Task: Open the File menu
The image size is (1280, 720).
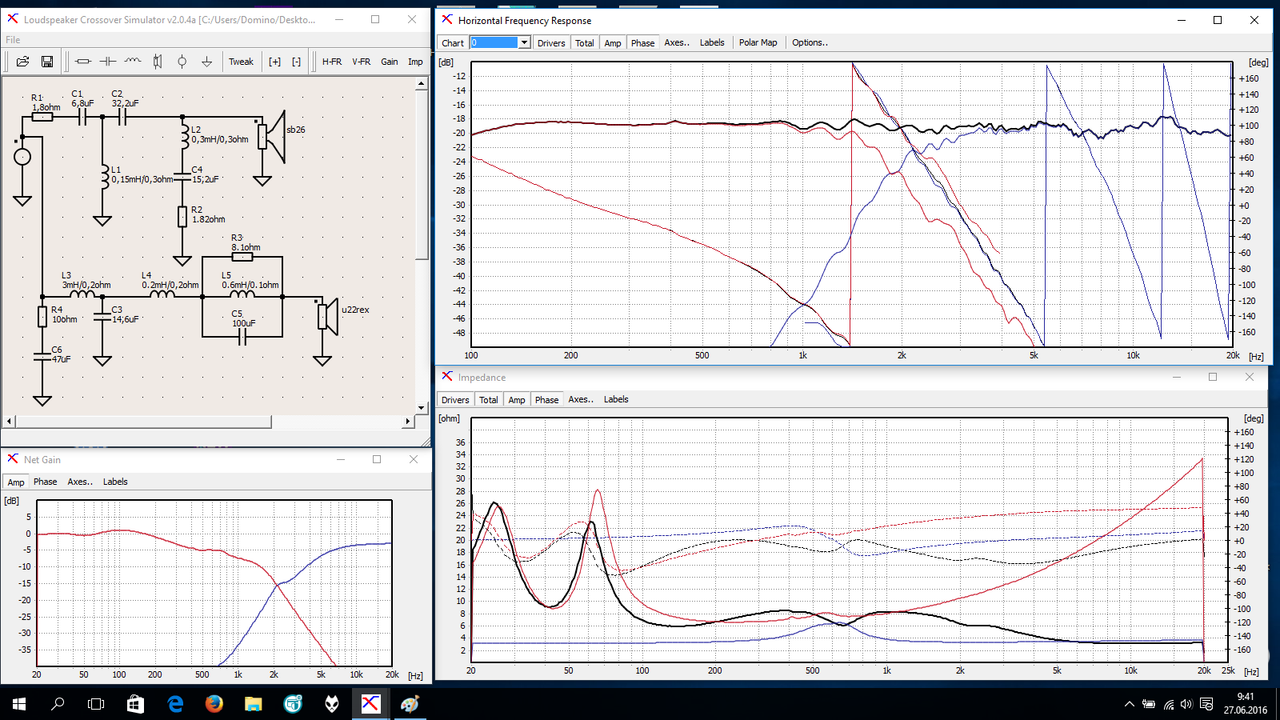Action: point(13,40)
